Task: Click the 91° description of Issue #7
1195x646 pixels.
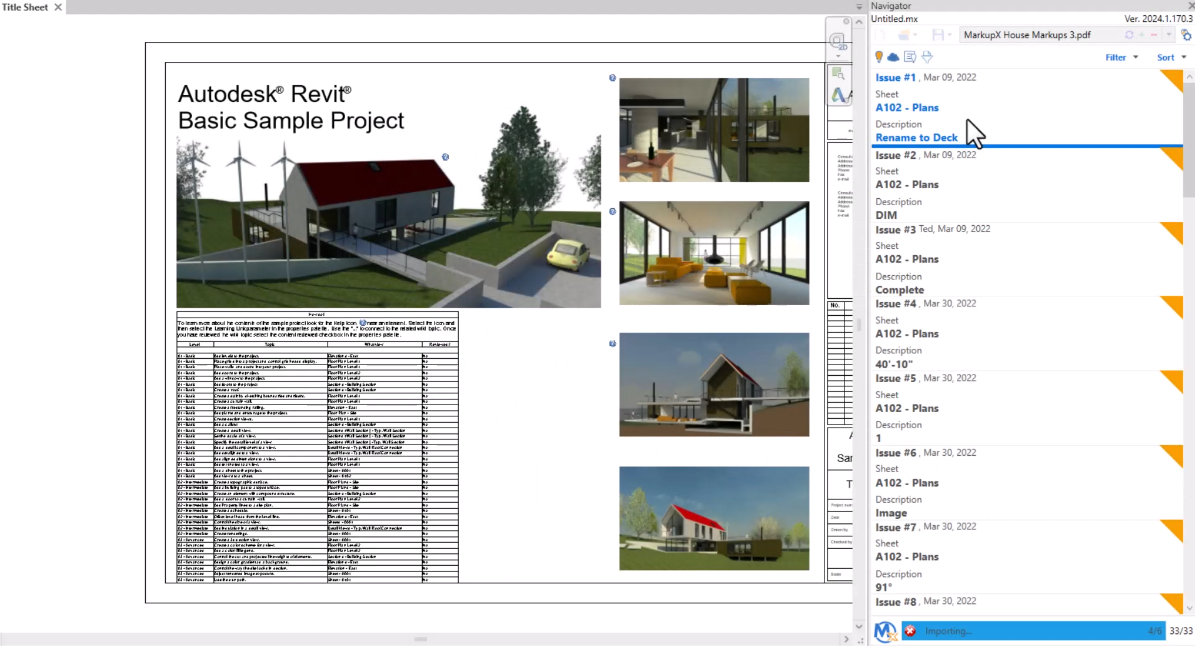Action: (x=883, y=587)
